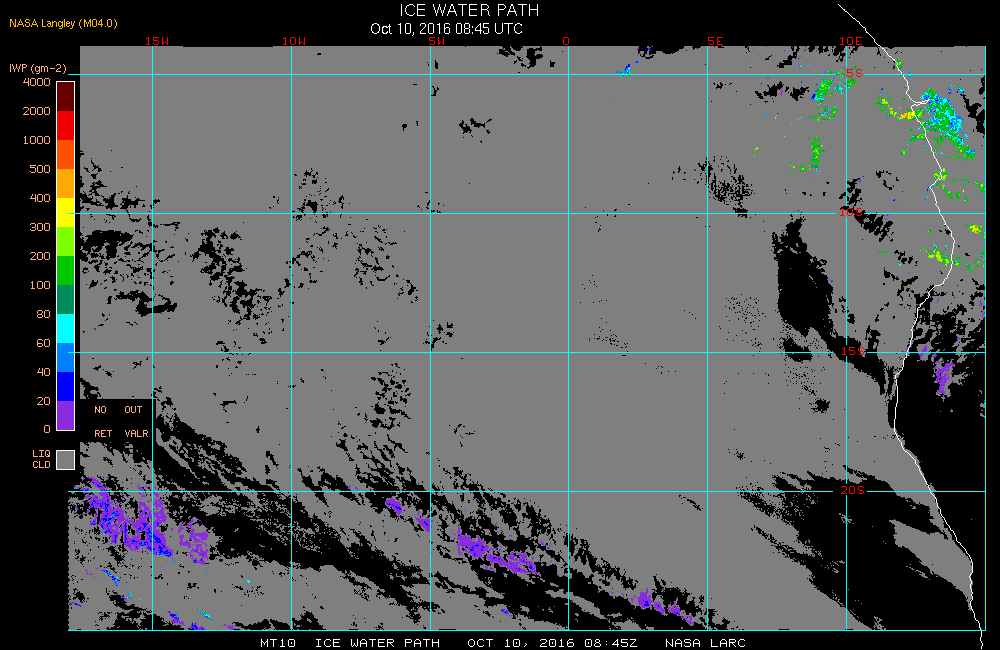Click the OCT 10, 2016 08:45Z footer text
Screen dimensions: 1000x650
552,643
